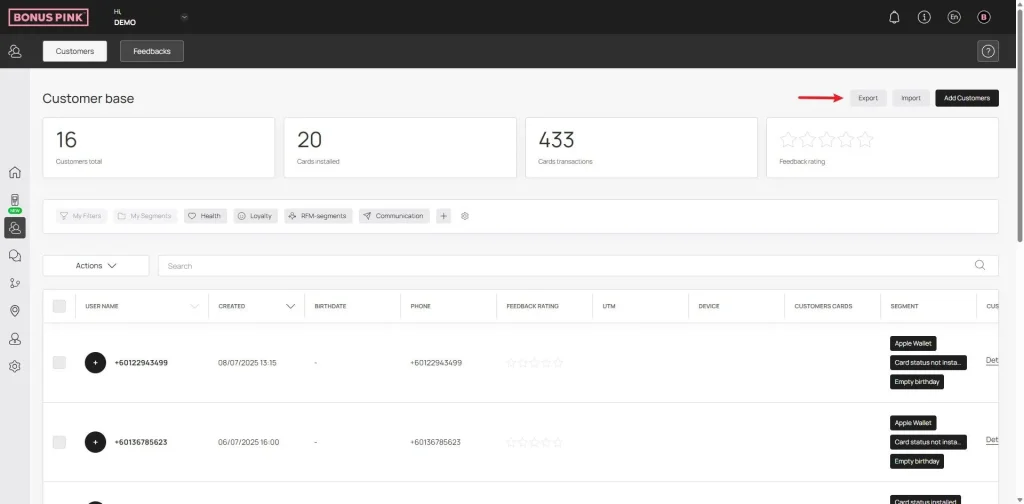Click the help question mark icon
The image size is (1024, 504).
987,51
